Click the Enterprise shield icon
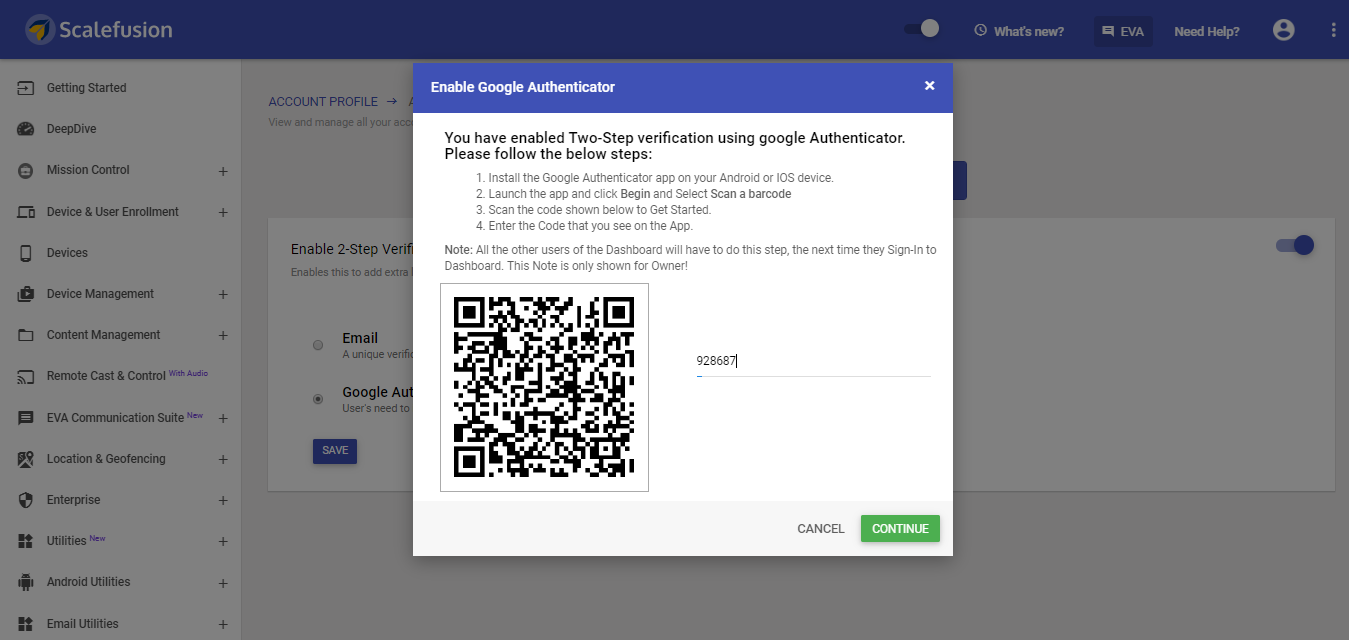Viewport: 1349px width, 640px height. tap(26, 500)
